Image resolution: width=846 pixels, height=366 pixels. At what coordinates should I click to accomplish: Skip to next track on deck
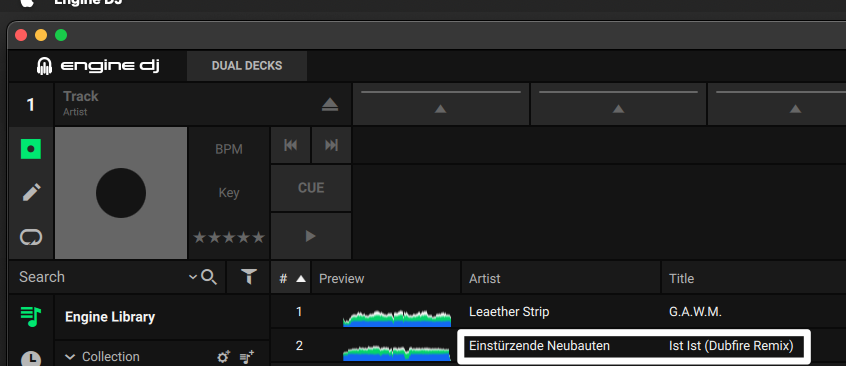pyautogui.click(x=331, y=145)
